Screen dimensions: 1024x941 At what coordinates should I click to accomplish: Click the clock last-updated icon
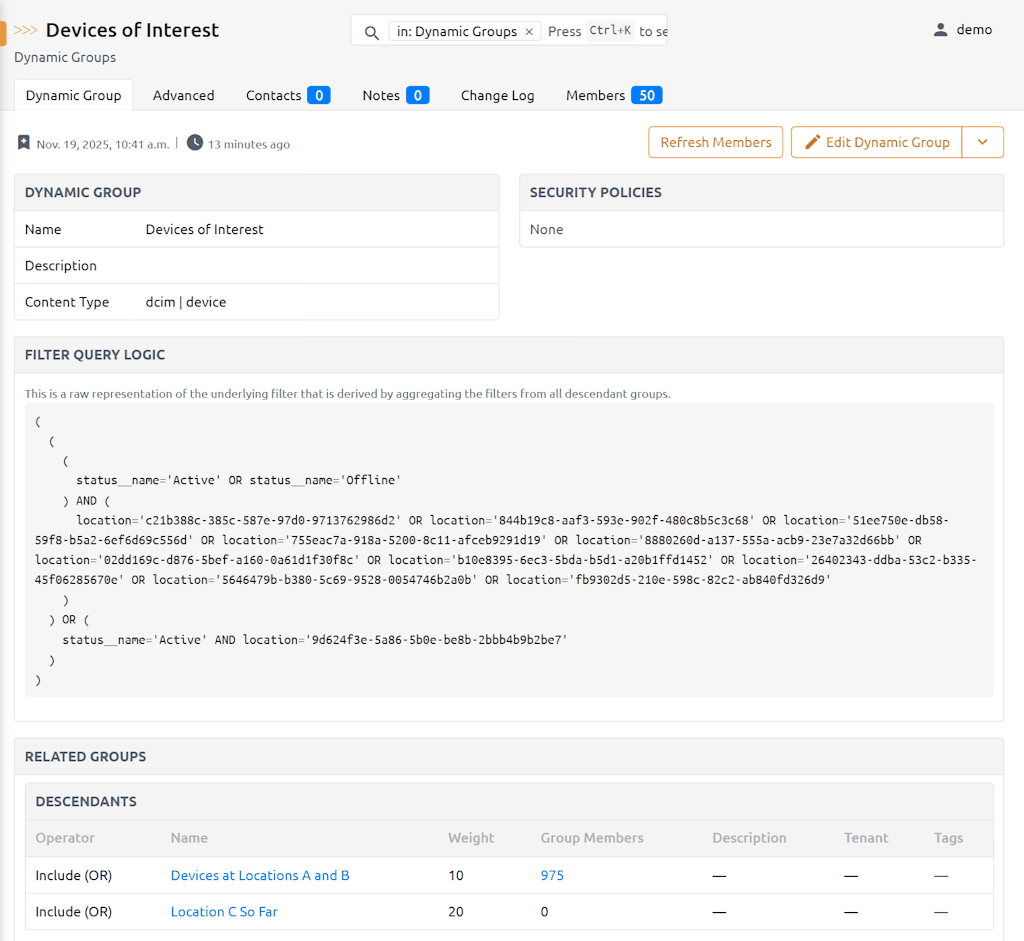(195, 143)
